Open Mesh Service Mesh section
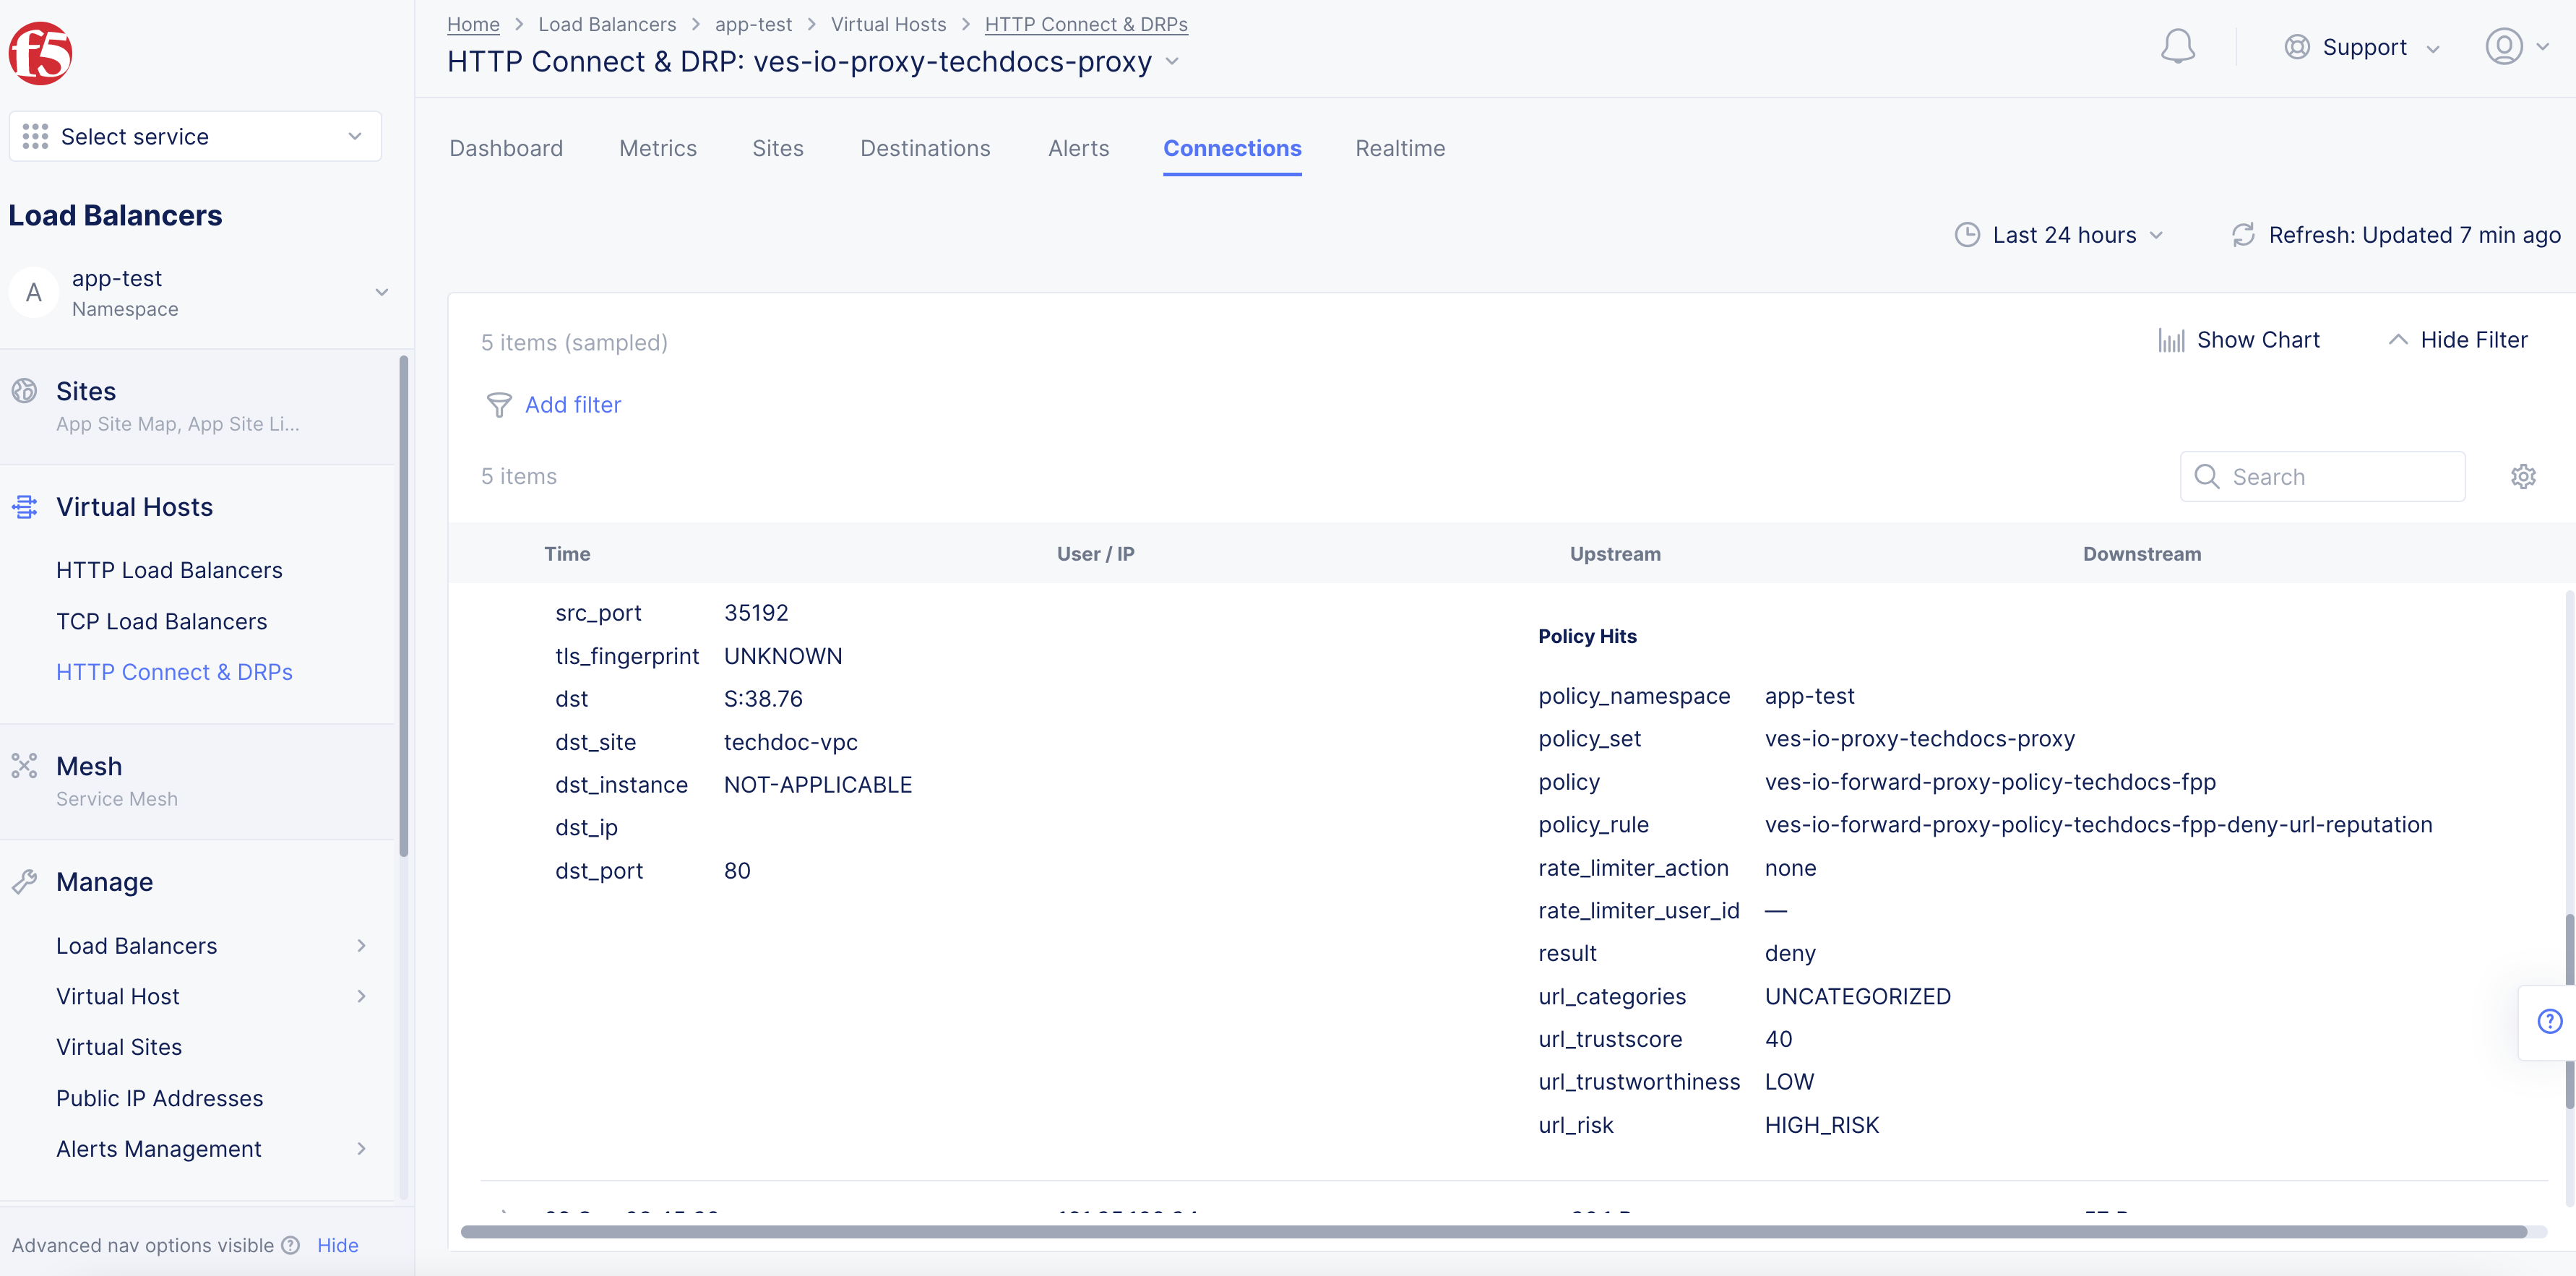The width and height of the screenshot is (2576, 1276). coord(89,766)
